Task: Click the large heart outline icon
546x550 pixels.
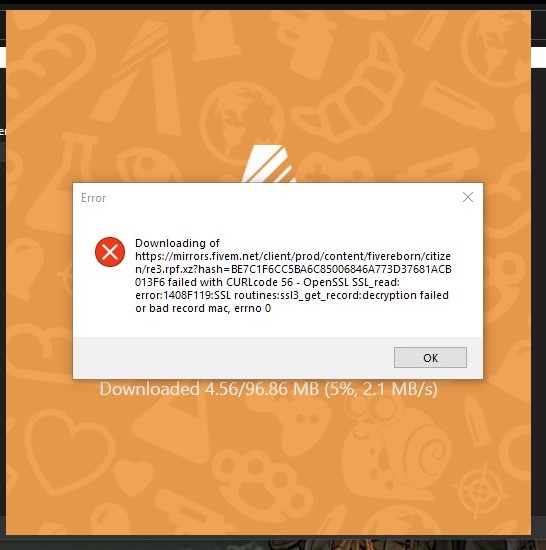Action: point(68,452)
